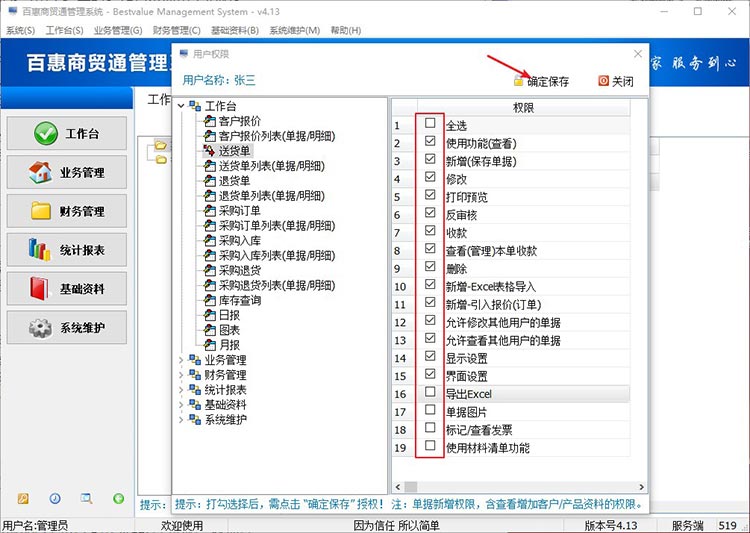This screenshot has width=750, height=533.
Task: Click the icon beside 图表 tree node
Action: pyautogui.click(x=210, y=330)
